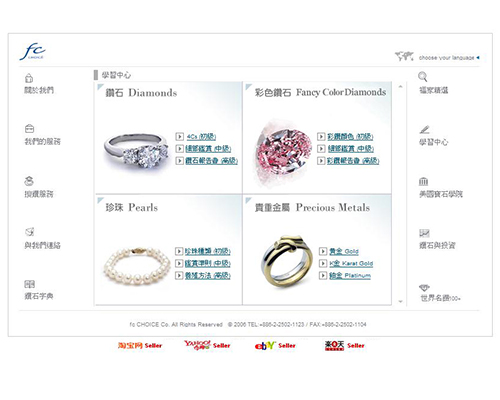The width and height of the screenshot is (500, 400).
Task: Click the diamond dictionary book icon
Action: coord(29,284)
